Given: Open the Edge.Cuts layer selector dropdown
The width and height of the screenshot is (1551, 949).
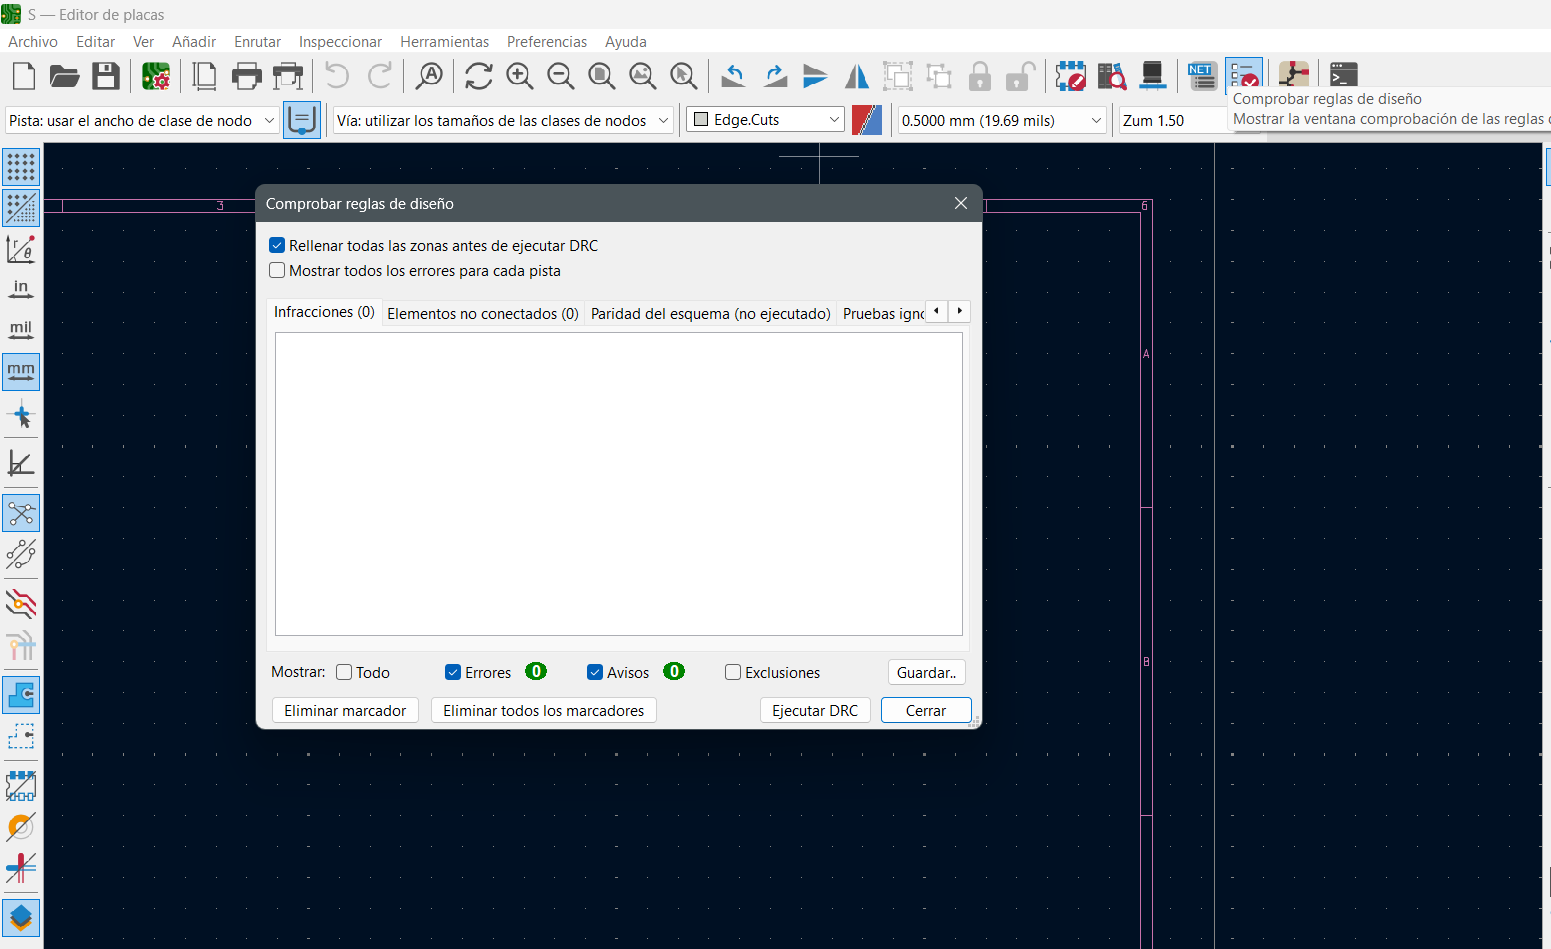Looking at the screenshot, I should 765,120.
